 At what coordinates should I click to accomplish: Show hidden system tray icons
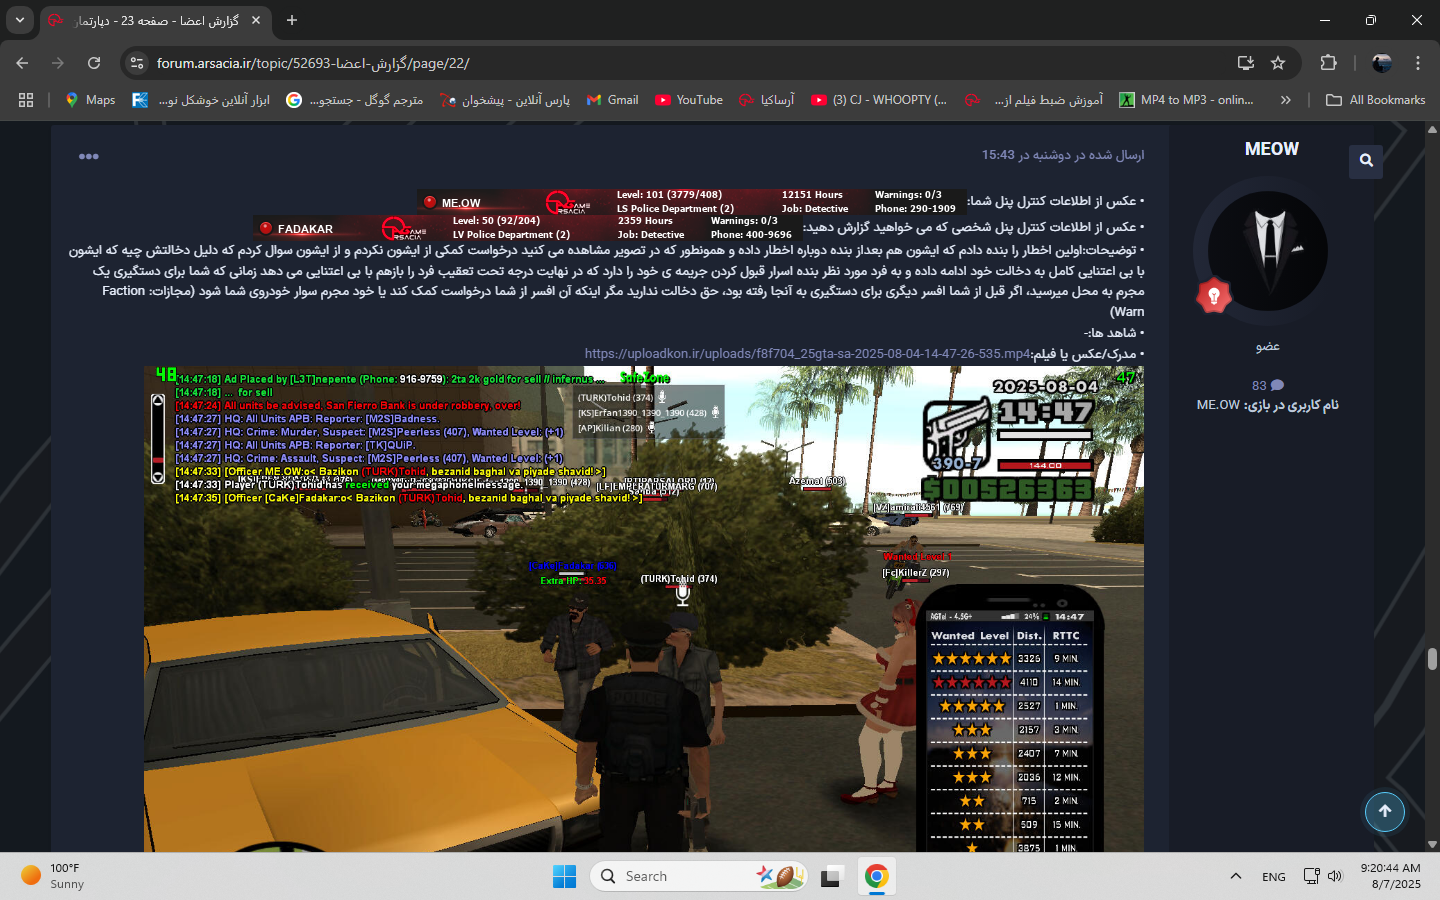click(x=1236, y=877)
